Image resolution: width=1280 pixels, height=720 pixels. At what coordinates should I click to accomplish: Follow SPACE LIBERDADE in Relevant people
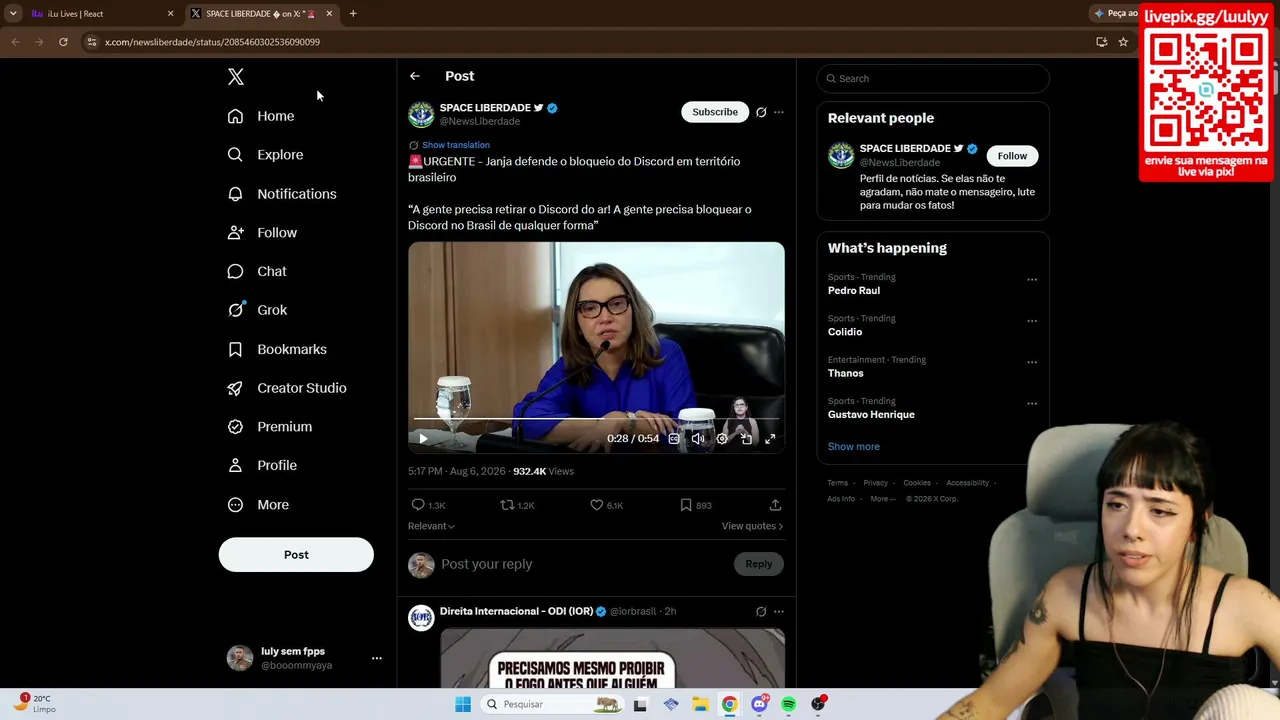coord(1012,156)
